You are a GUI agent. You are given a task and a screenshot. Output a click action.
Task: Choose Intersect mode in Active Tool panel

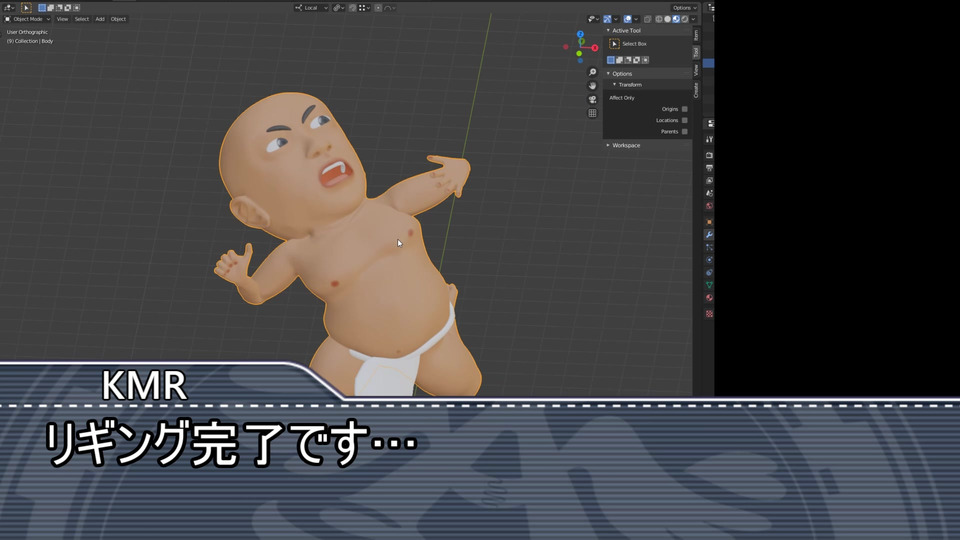coord(645,60)
